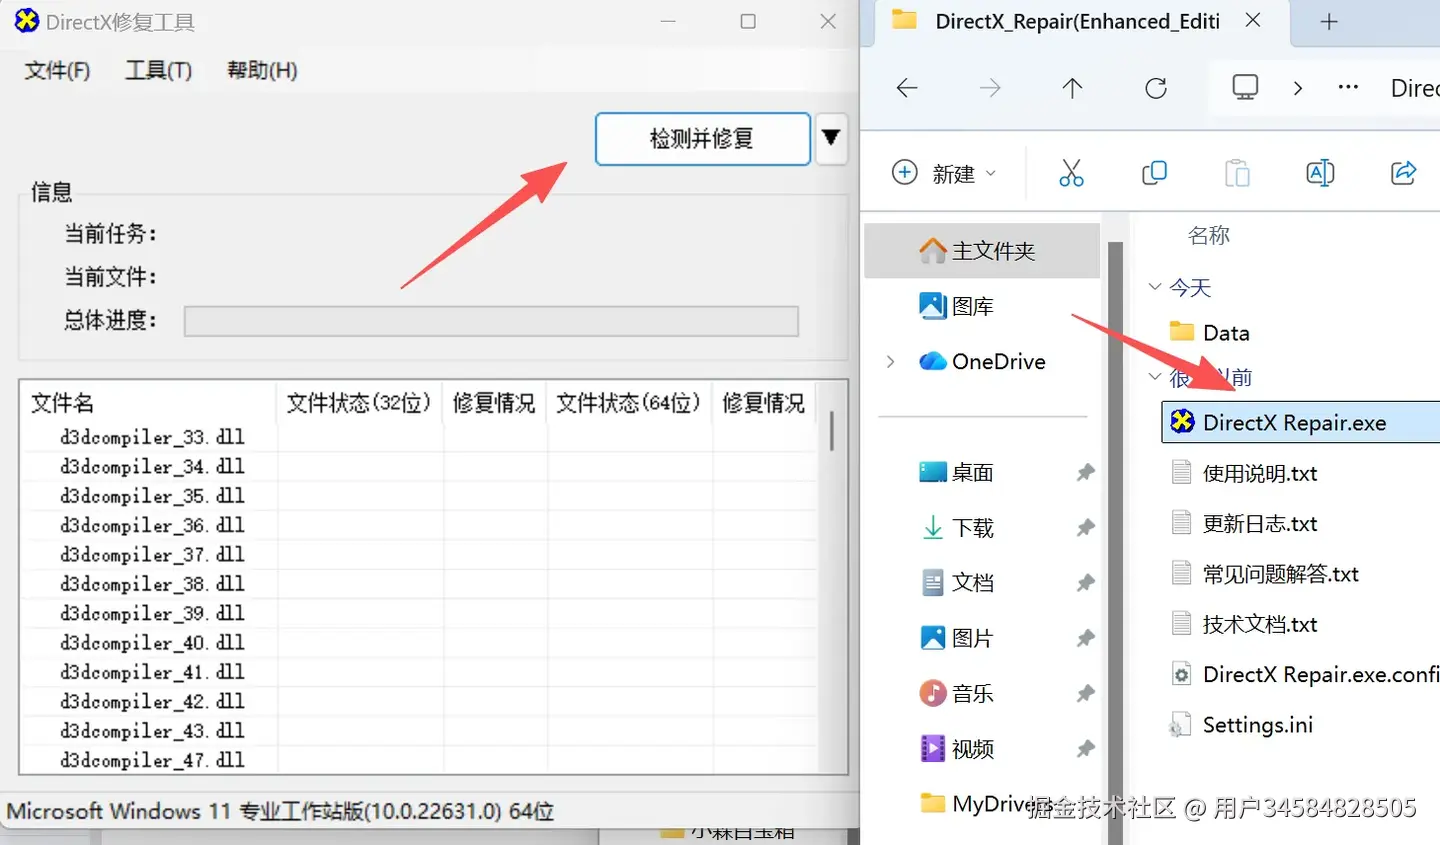Refresh the Explorer folder view
This screenshot has height=845, width=1440.
[1156, 88]
